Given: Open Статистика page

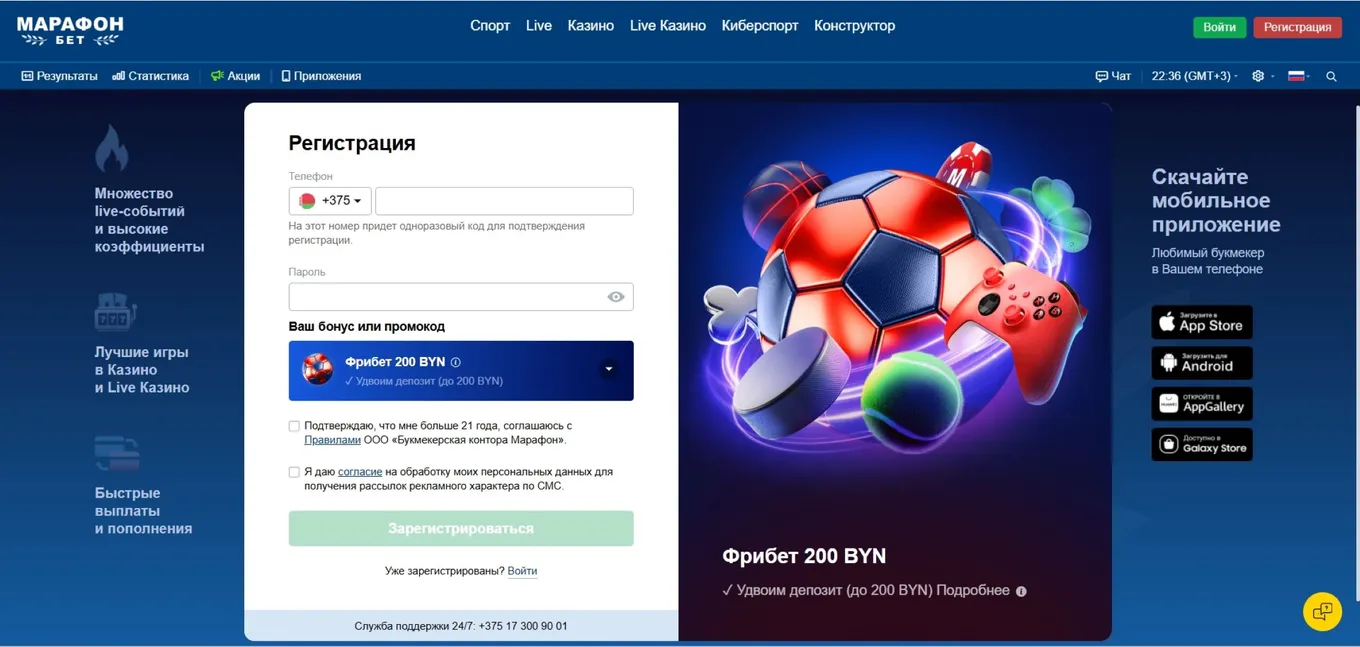Looking at the screenshot, I should click(151, 76).
